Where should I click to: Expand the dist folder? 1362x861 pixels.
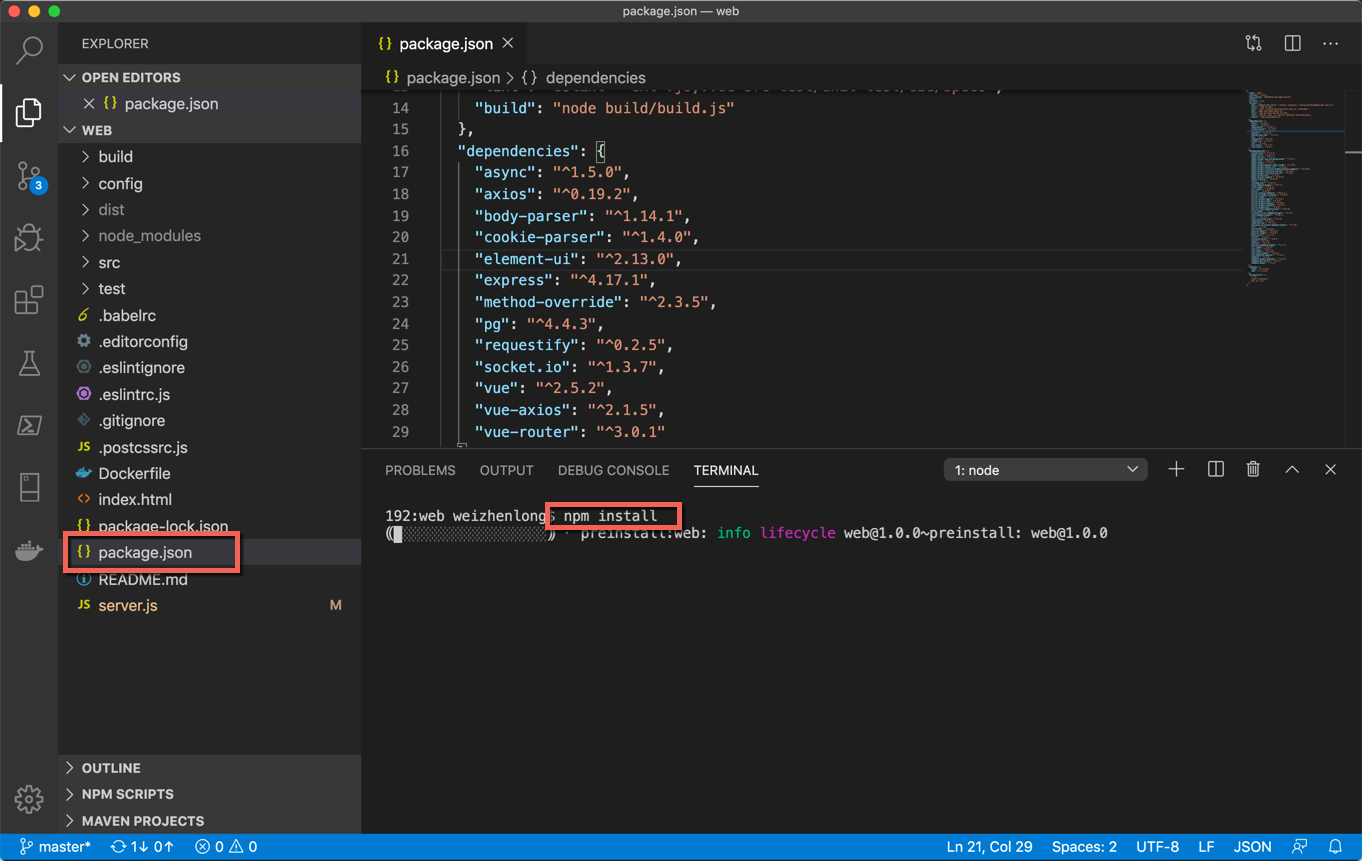210,209
